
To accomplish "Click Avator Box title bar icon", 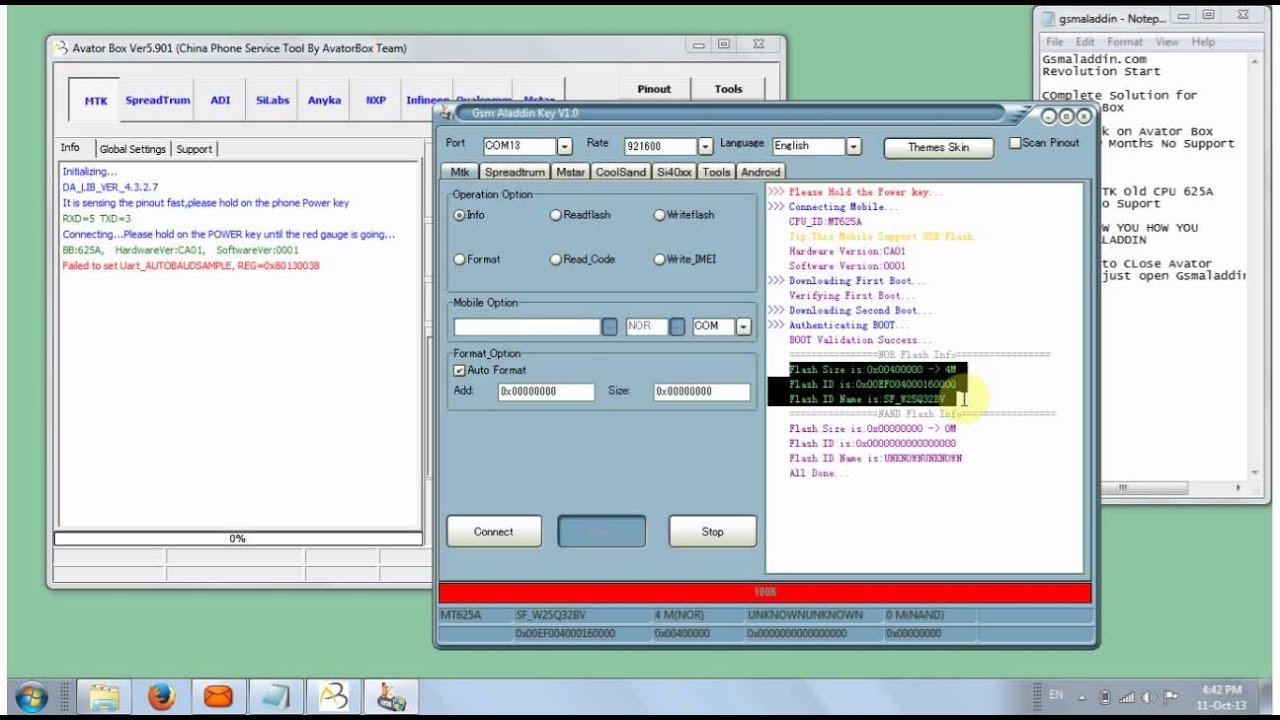I will tap(60, 48).
